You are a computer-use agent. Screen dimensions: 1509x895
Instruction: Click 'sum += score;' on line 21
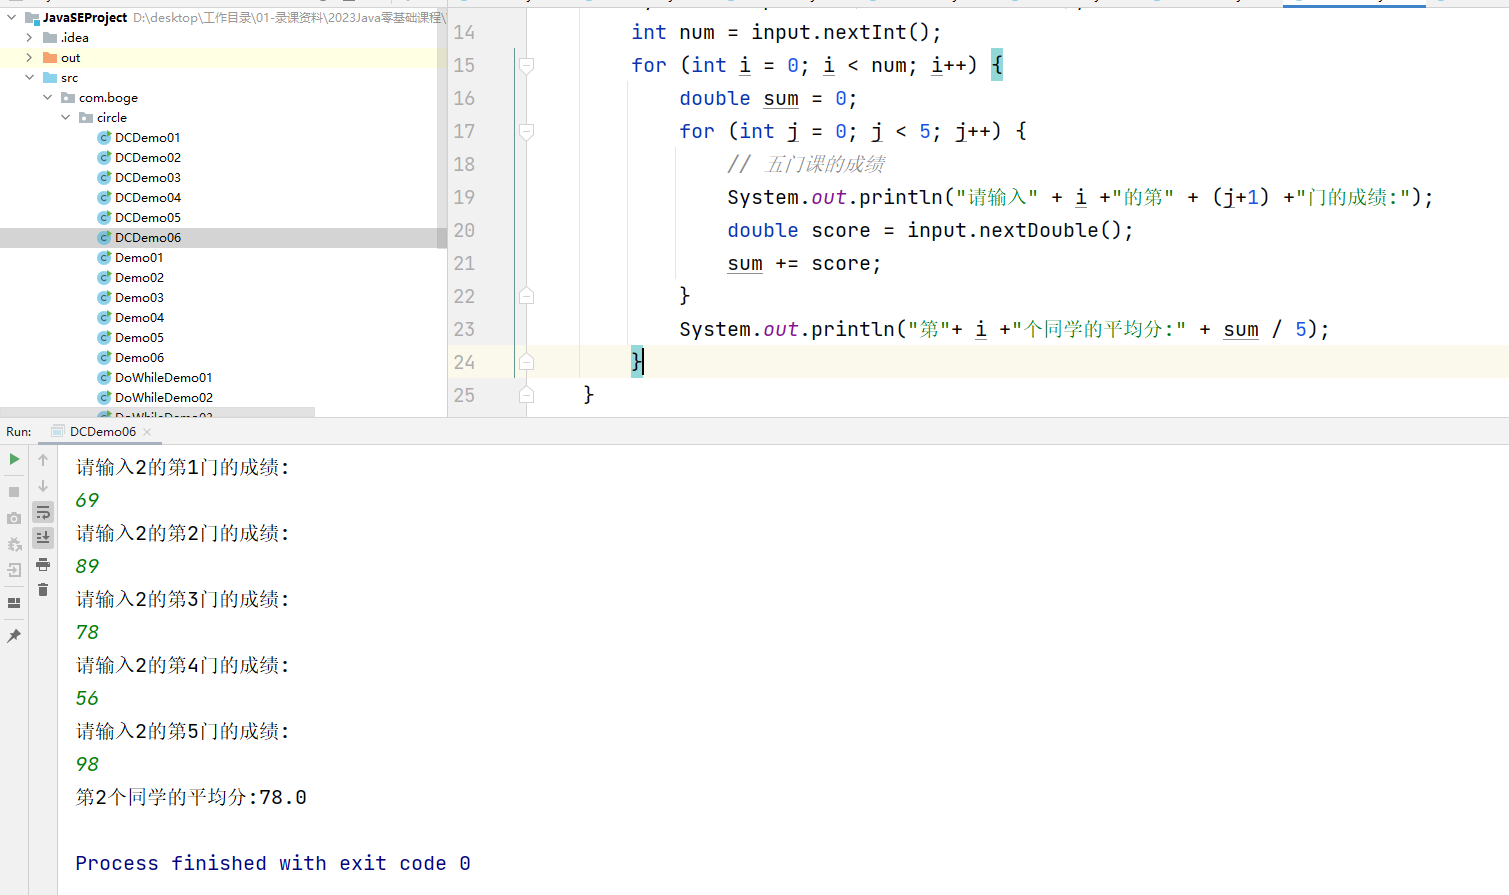(804, 263)
